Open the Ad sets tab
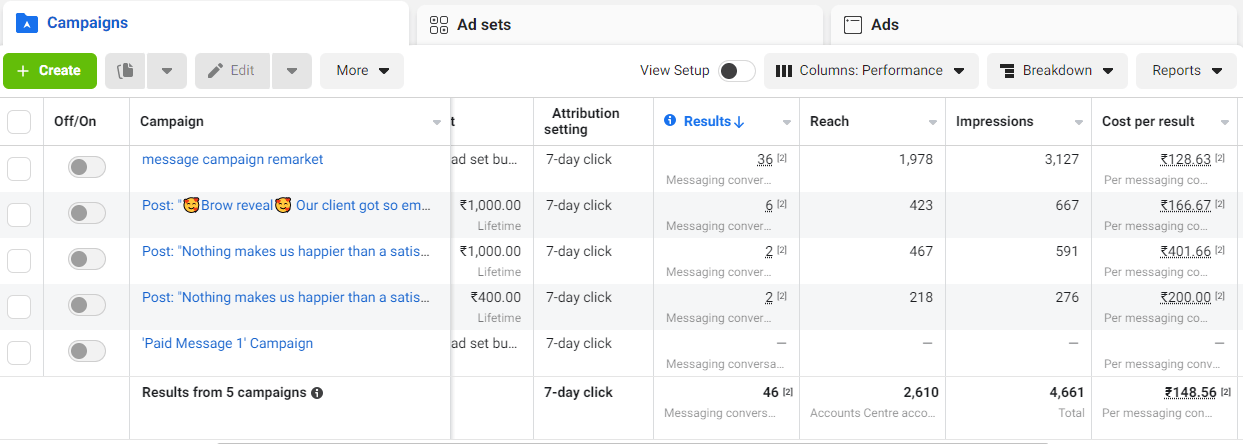Viewport: 1243px width, 444px height. 619,25
